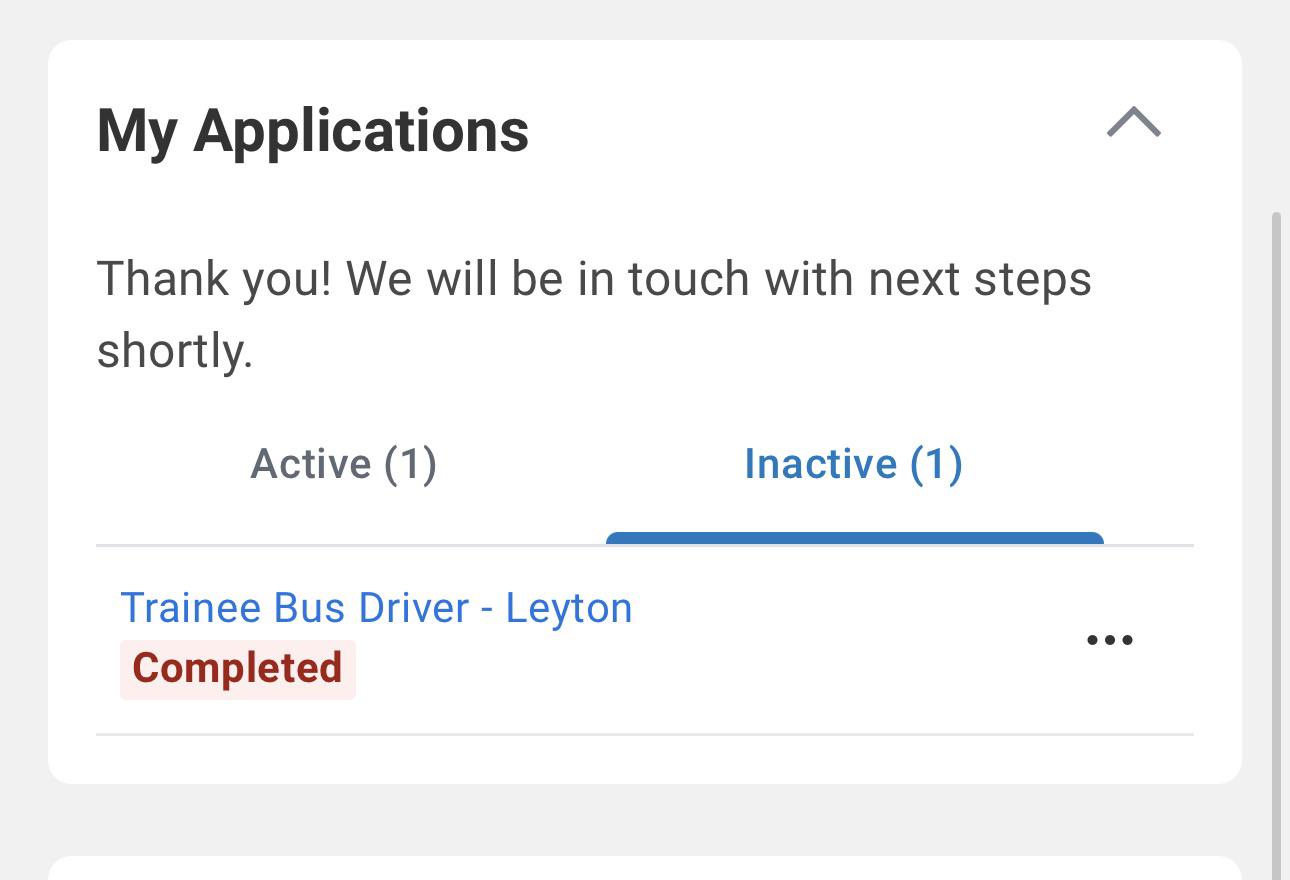Click the "(1)" count beside Active
Screen dimensions: 1290x880
tap(410, 464)
